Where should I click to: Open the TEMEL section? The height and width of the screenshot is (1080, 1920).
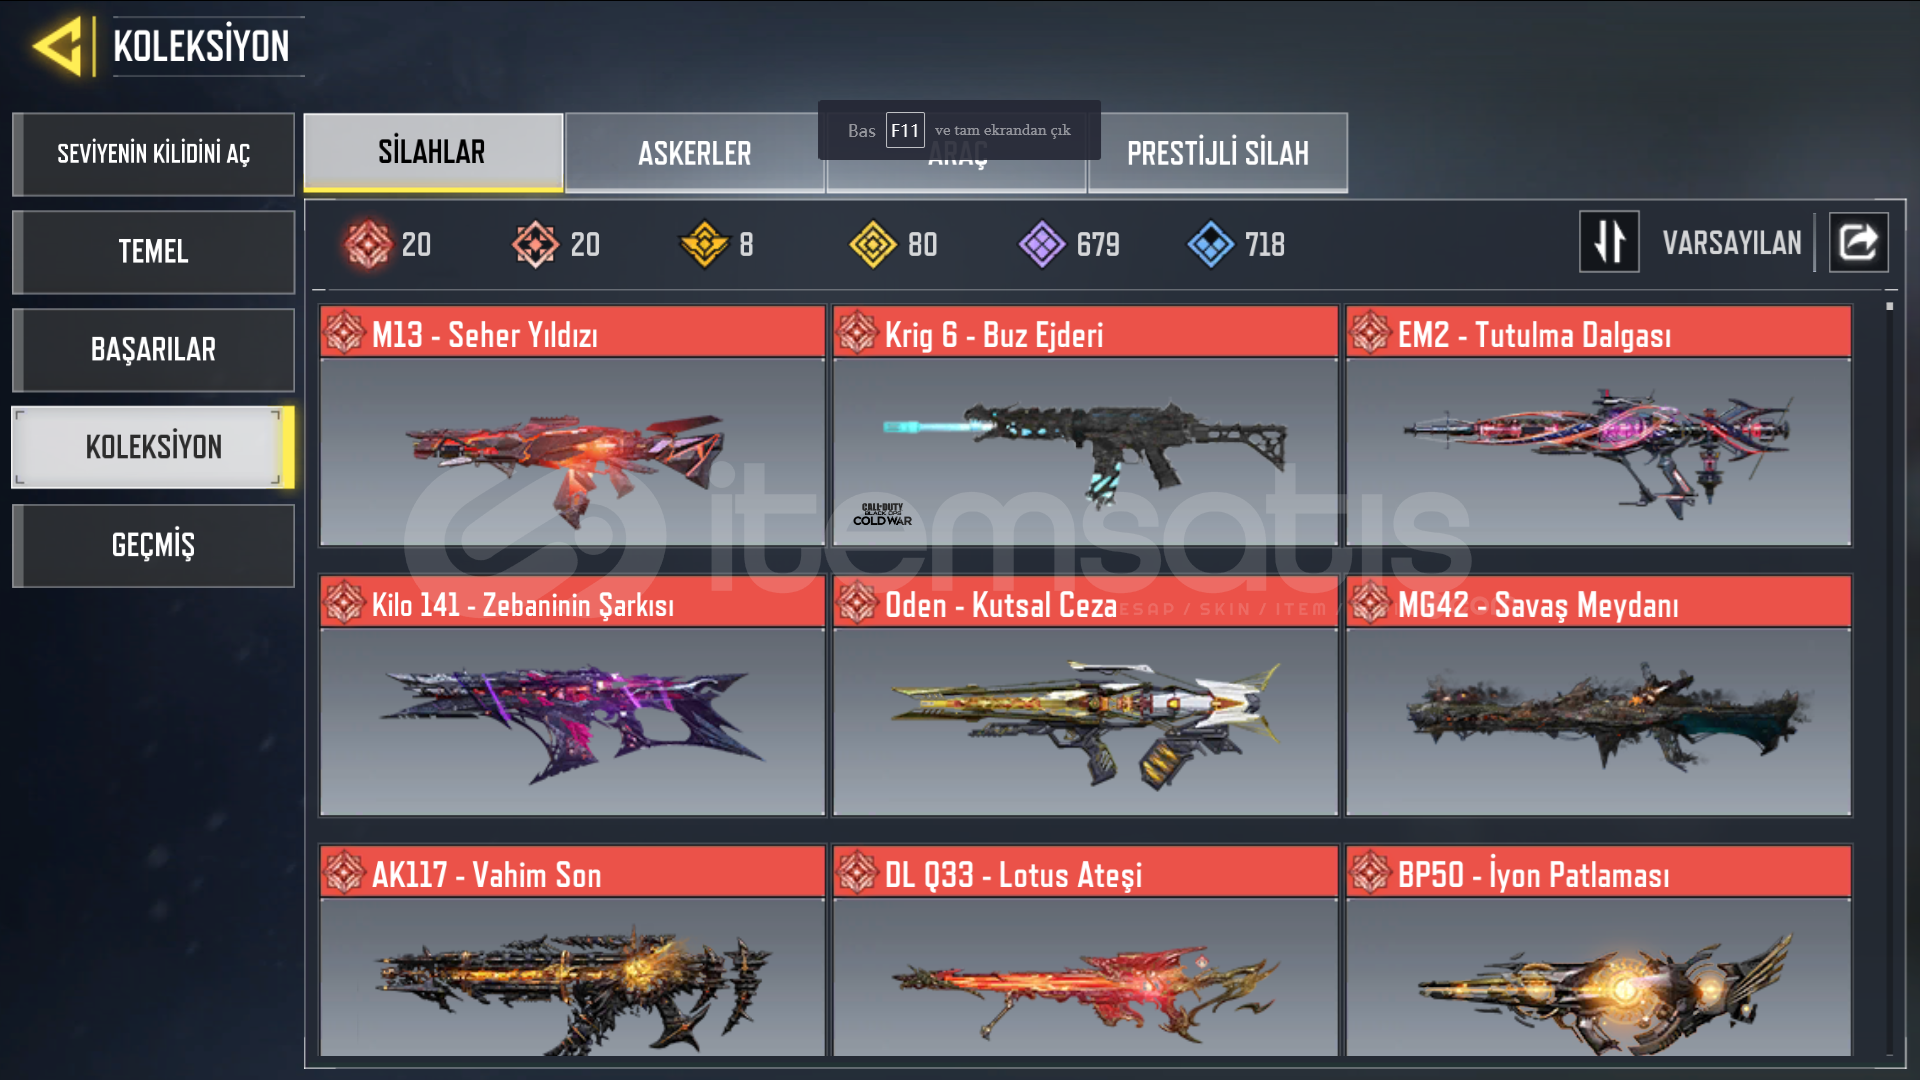(x=153, y=252)
